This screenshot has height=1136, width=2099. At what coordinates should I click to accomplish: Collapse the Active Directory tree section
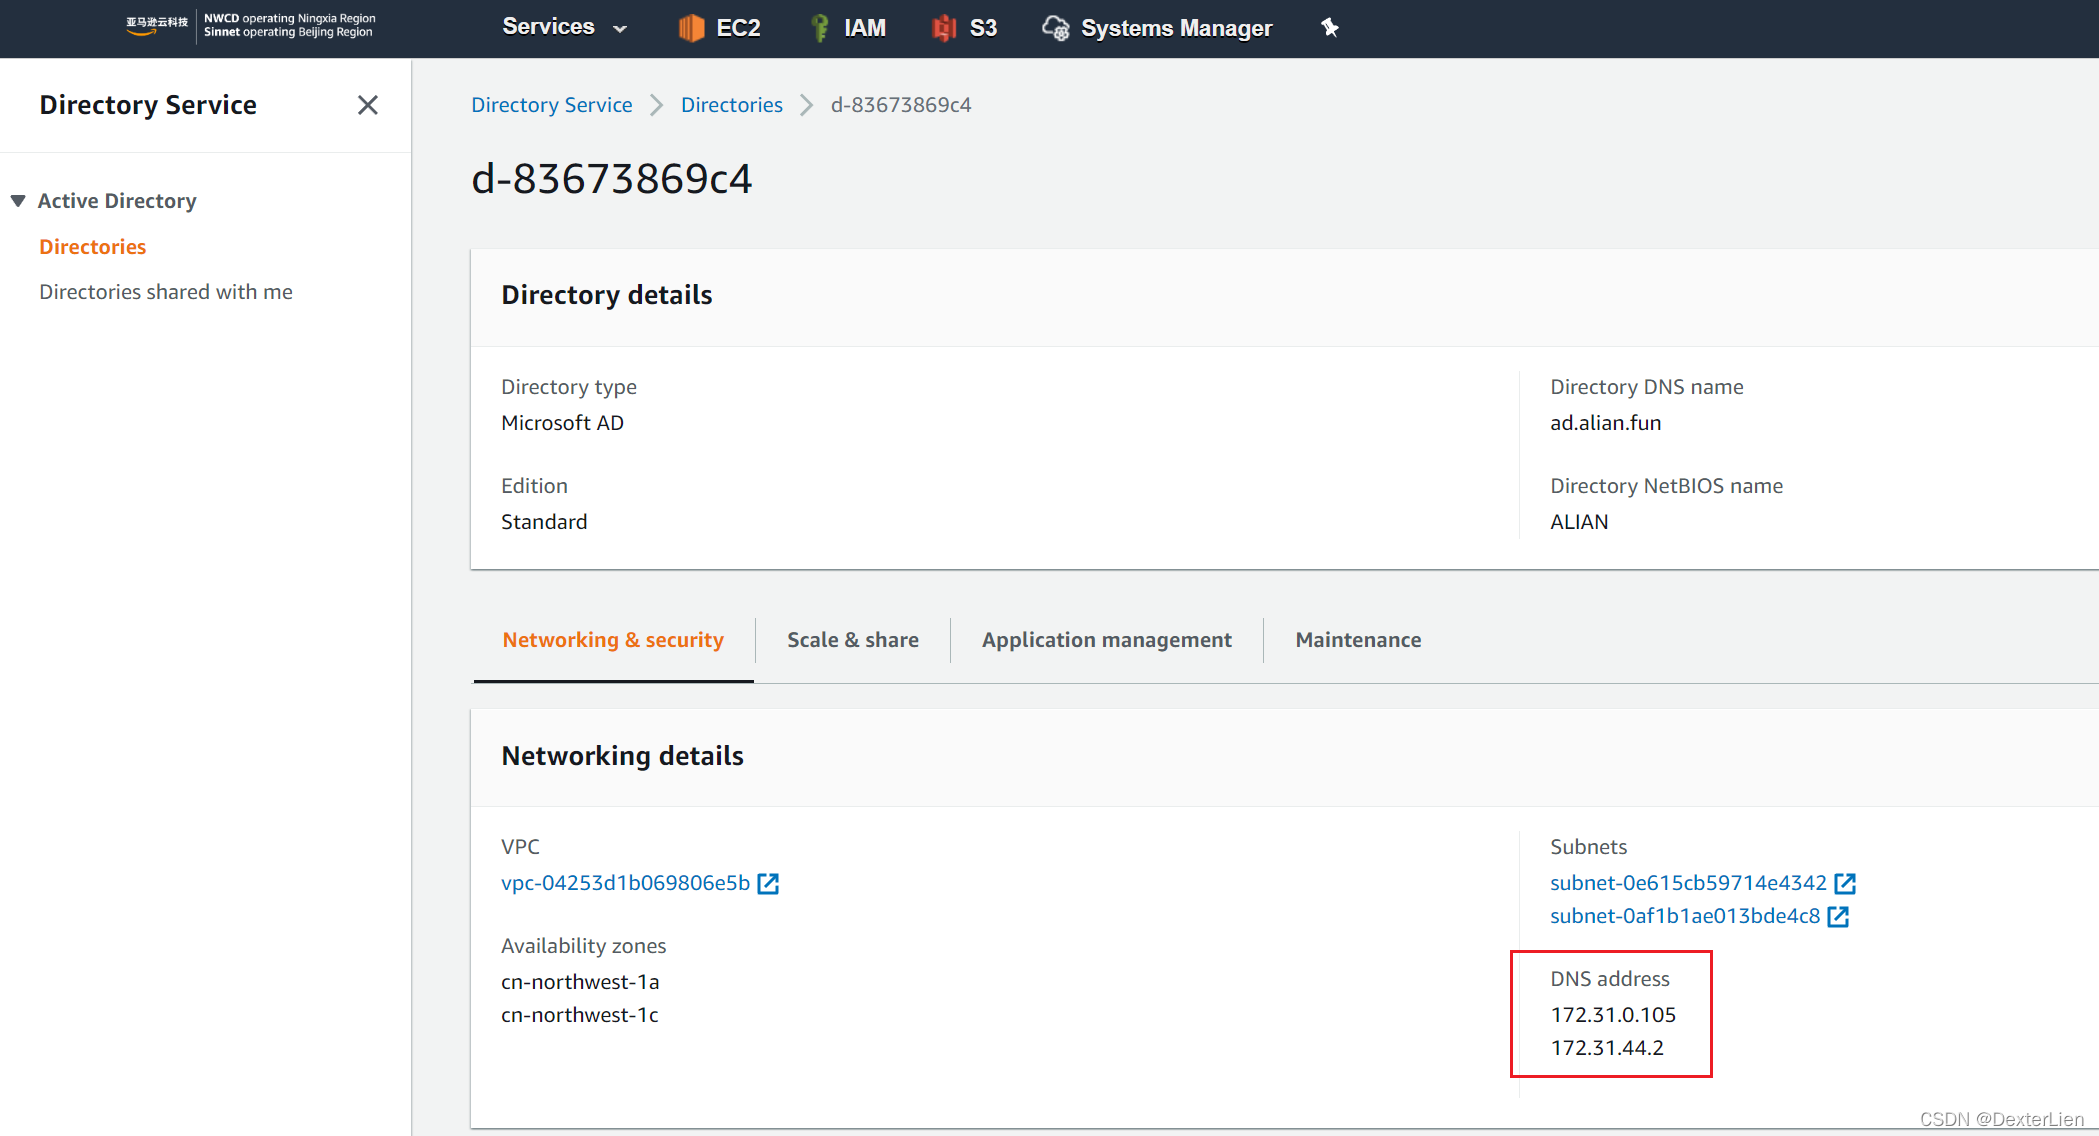click(x=18, y=201)
